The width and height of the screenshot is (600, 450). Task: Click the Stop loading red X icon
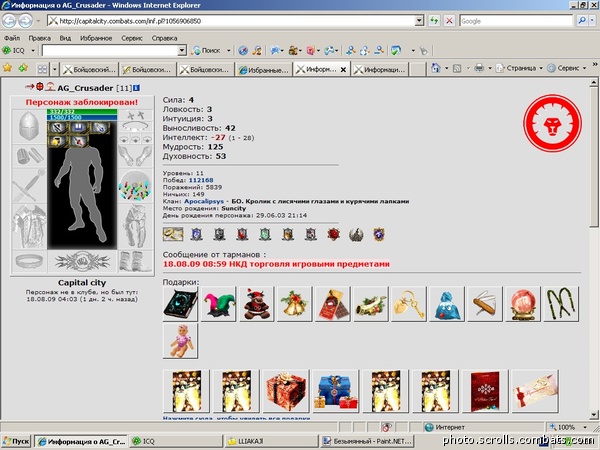click(x=449, y=21)
